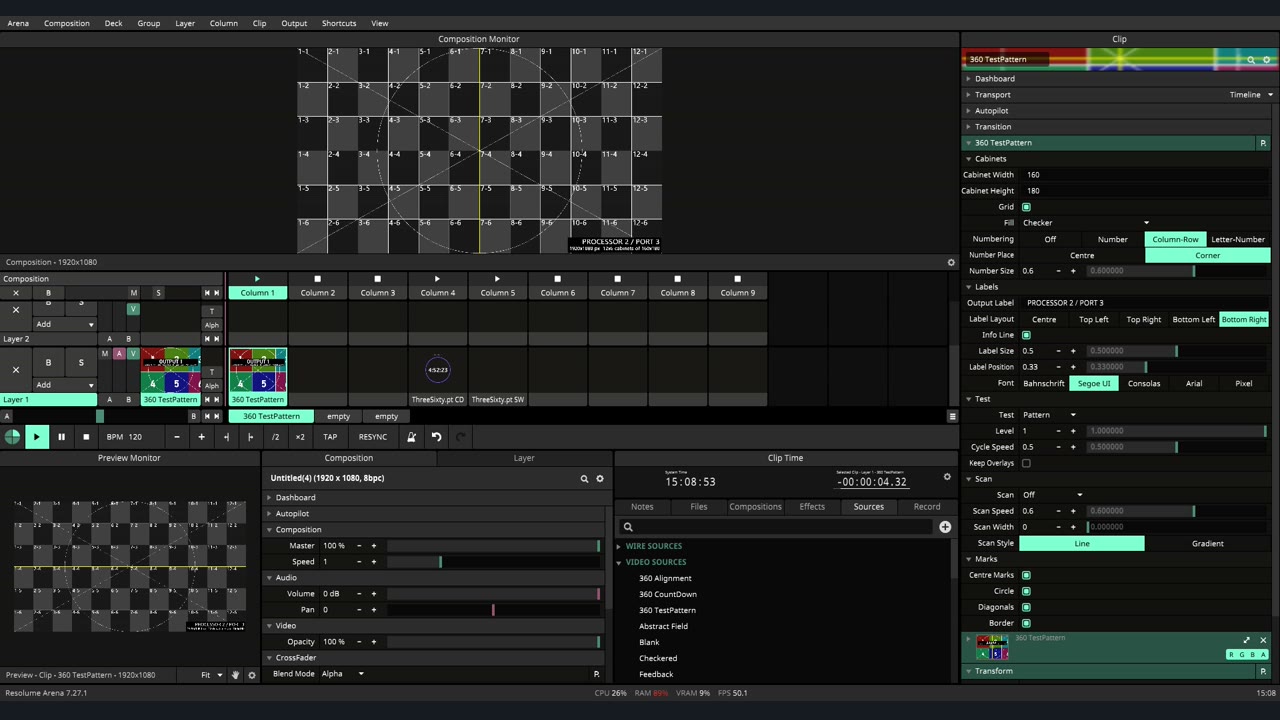Click the TAP tempo button
This screenshot has height=720, width=1280.
(x=330, y=437)
